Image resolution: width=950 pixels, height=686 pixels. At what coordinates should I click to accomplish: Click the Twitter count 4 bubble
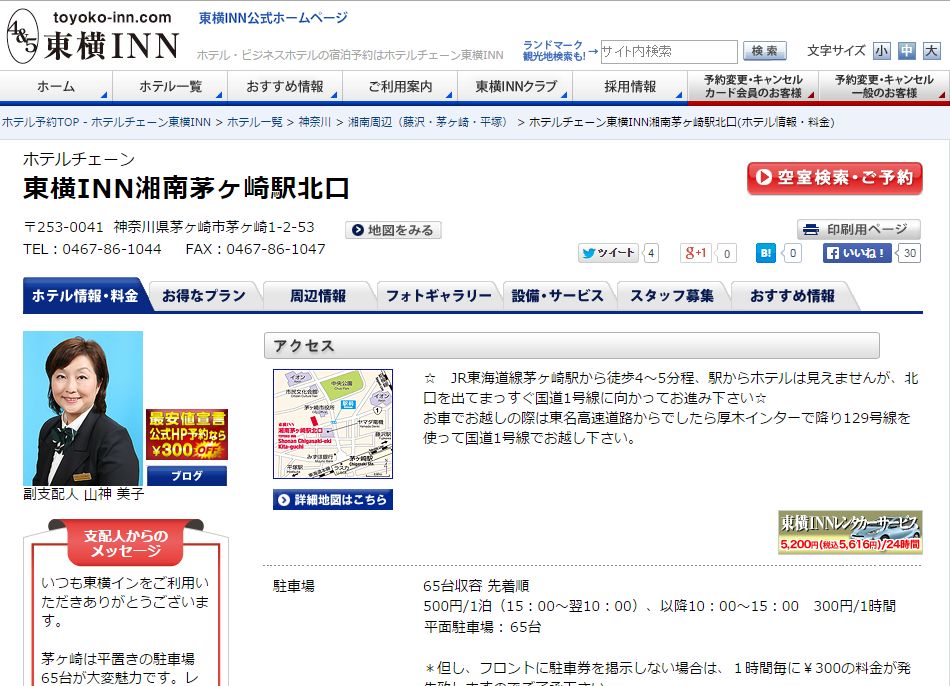coord(650,253)
